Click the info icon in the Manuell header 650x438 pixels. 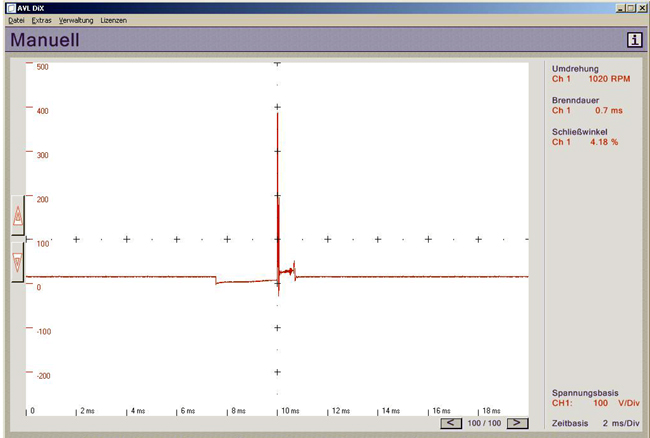click(x=634, y=40)
